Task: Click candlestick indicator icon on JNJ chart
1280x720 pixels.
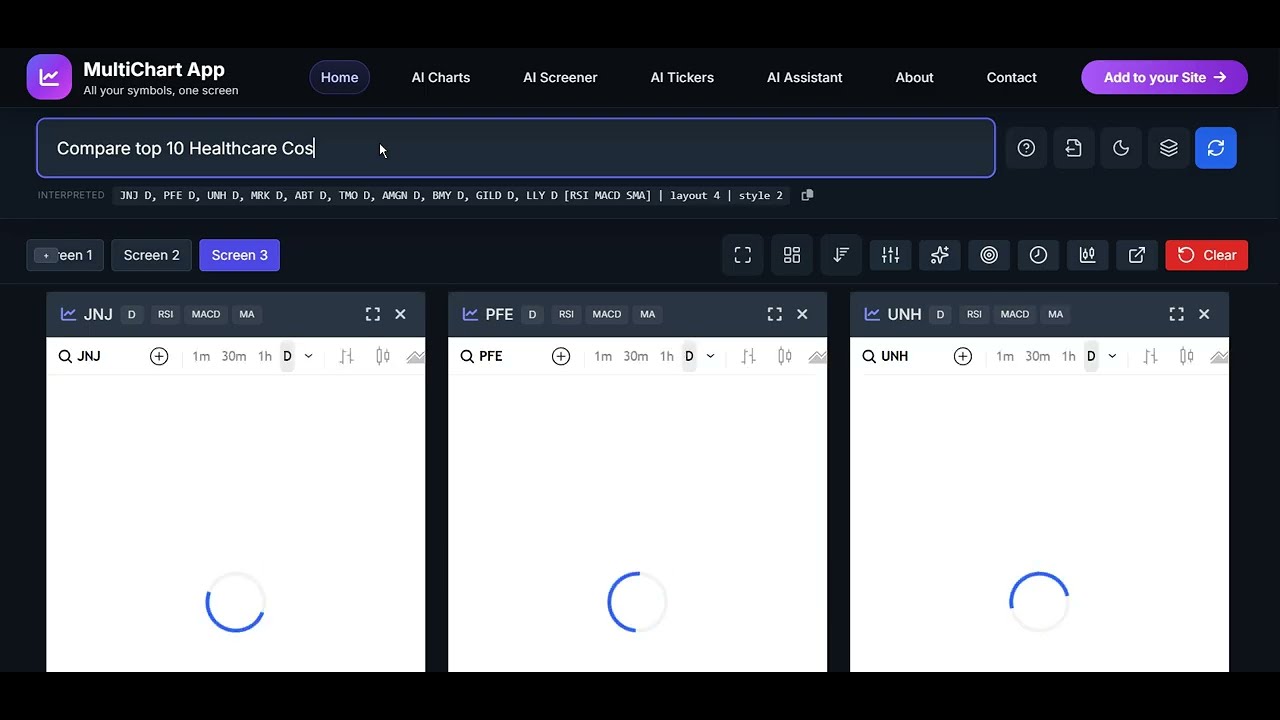Action: pyautogui.click(x=383, y=356)
